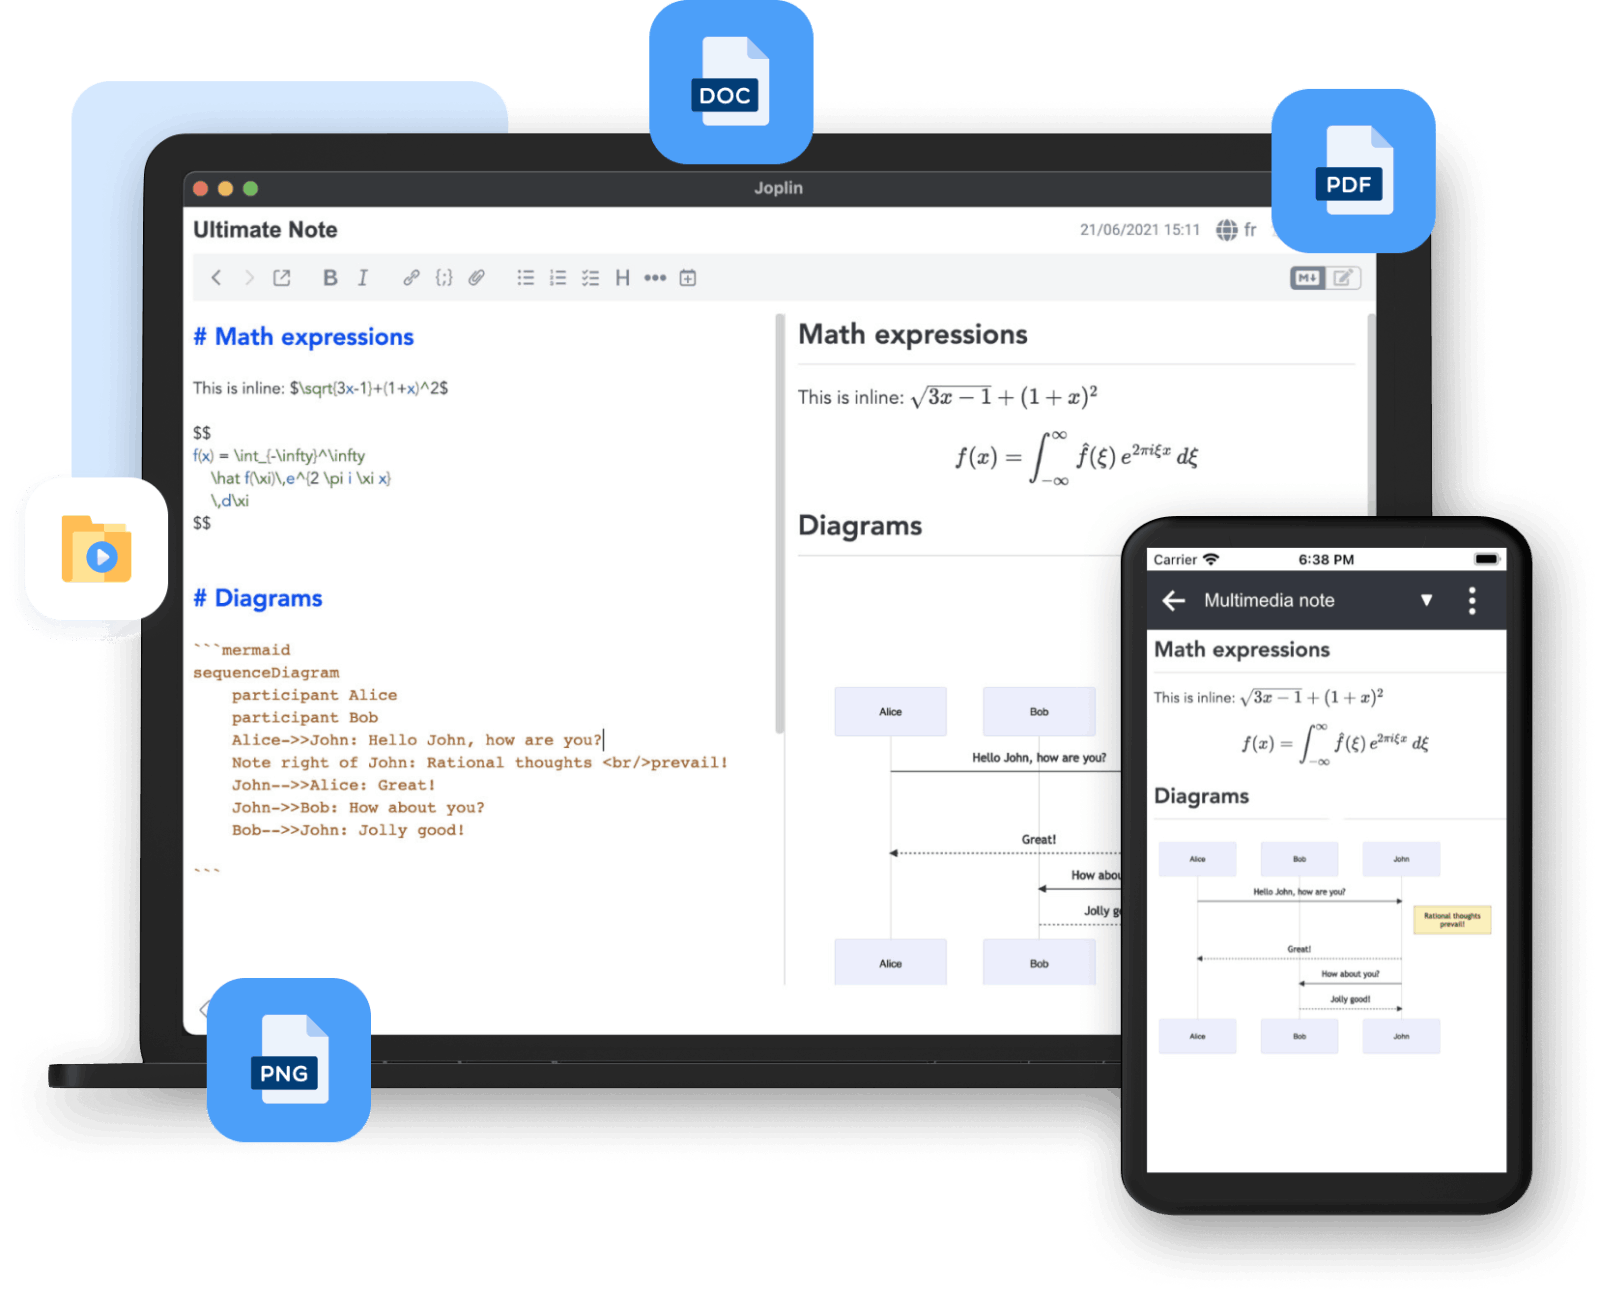Edit the 'Ultimate Note' title field
The image size is (1600, 1293).
(x=265, y=230)
